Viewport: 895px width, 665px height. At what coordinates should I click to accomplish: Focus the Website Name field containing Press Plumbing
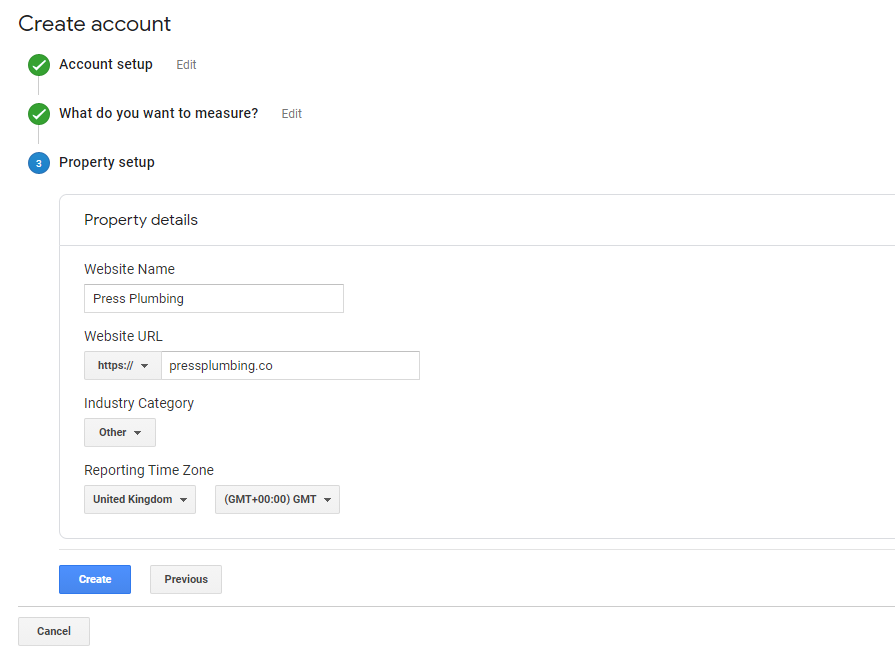(214, 299)
